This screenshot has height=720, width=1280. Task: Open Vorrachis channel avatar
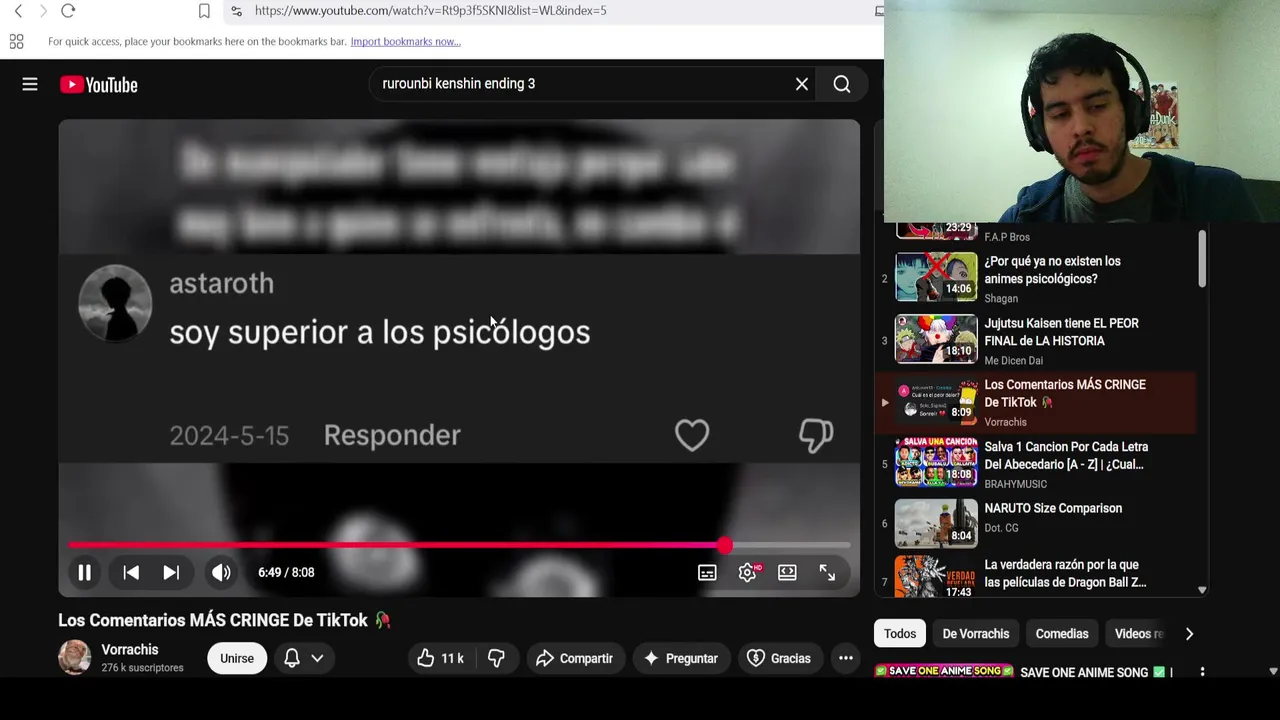(74, 657)
